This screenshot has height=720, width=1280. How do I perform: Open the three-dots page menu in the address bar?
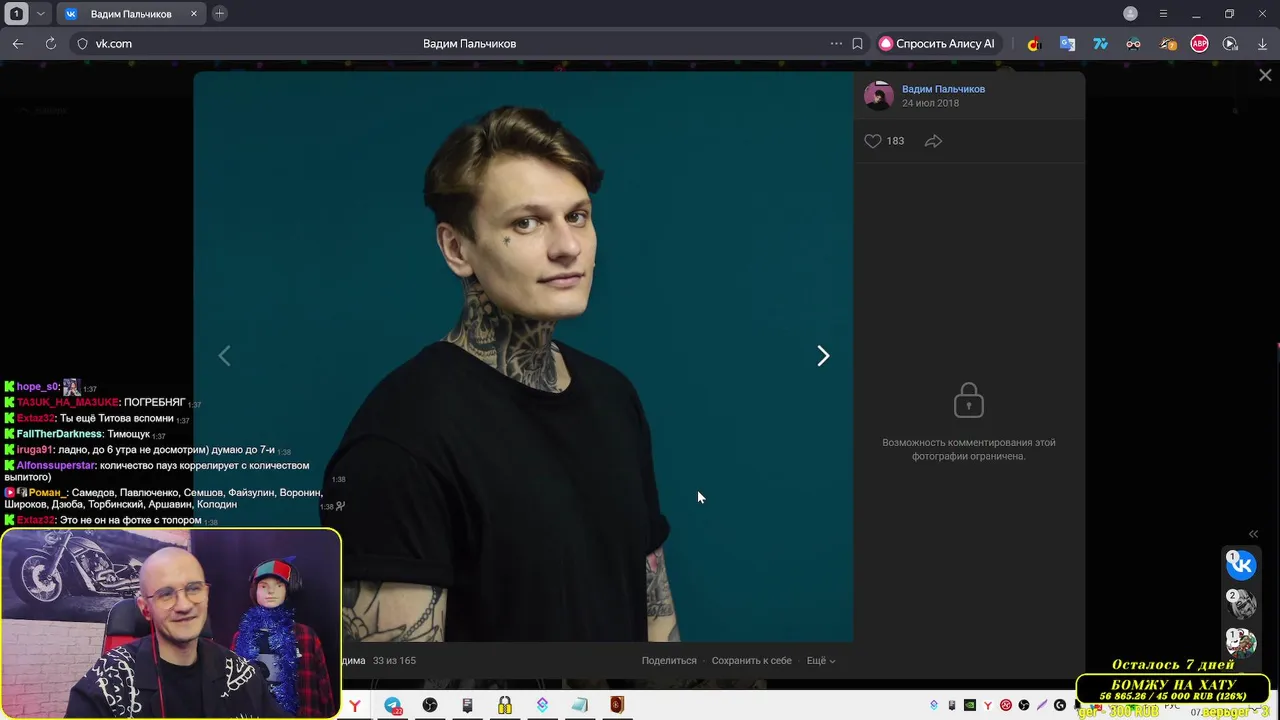tap(836, 44)
